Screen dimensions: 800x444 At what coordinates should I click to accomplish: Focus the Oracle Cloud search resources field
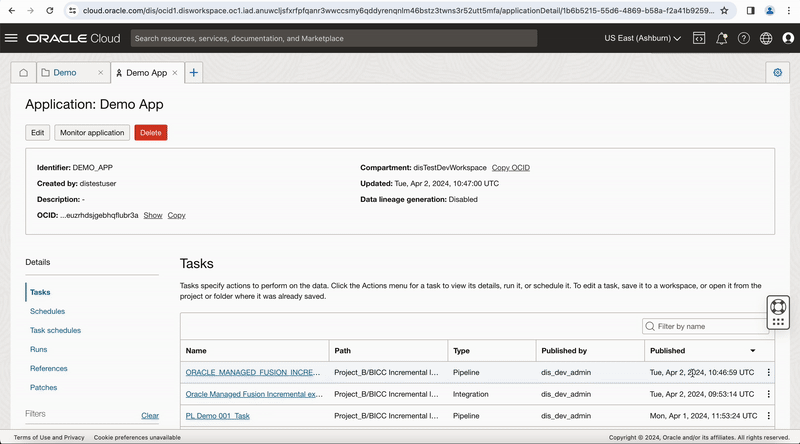click(x=334, y=38)
